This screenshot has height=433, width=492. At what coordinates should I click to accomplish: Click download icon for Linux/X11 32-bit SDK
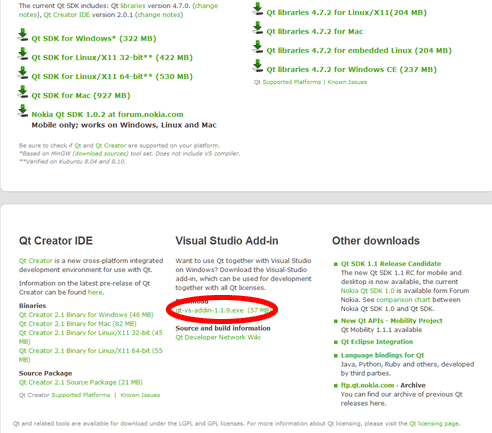(x=23, y=54)
